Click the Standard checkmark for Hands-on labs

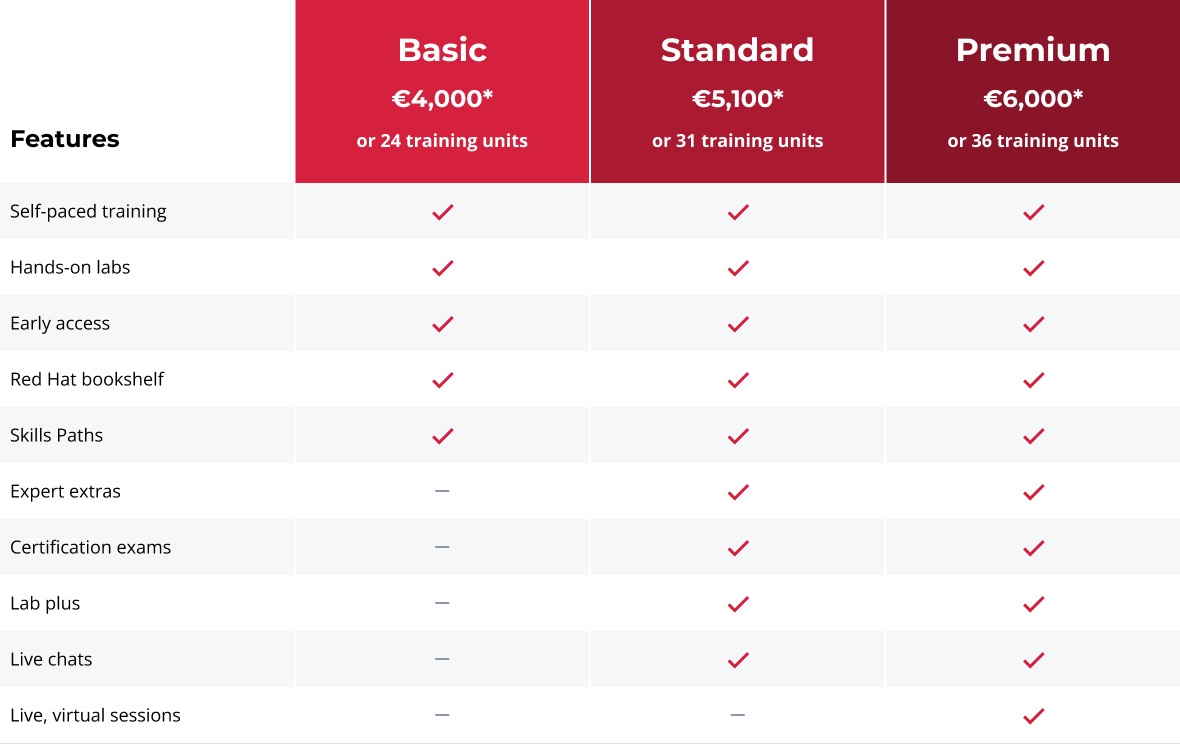738,268
